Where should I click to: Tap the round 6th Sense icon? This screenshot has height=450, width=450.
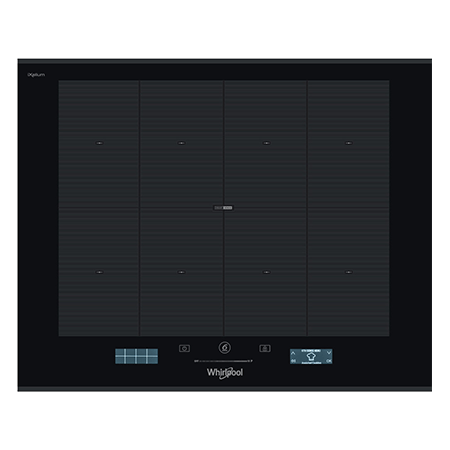point(225,348)
